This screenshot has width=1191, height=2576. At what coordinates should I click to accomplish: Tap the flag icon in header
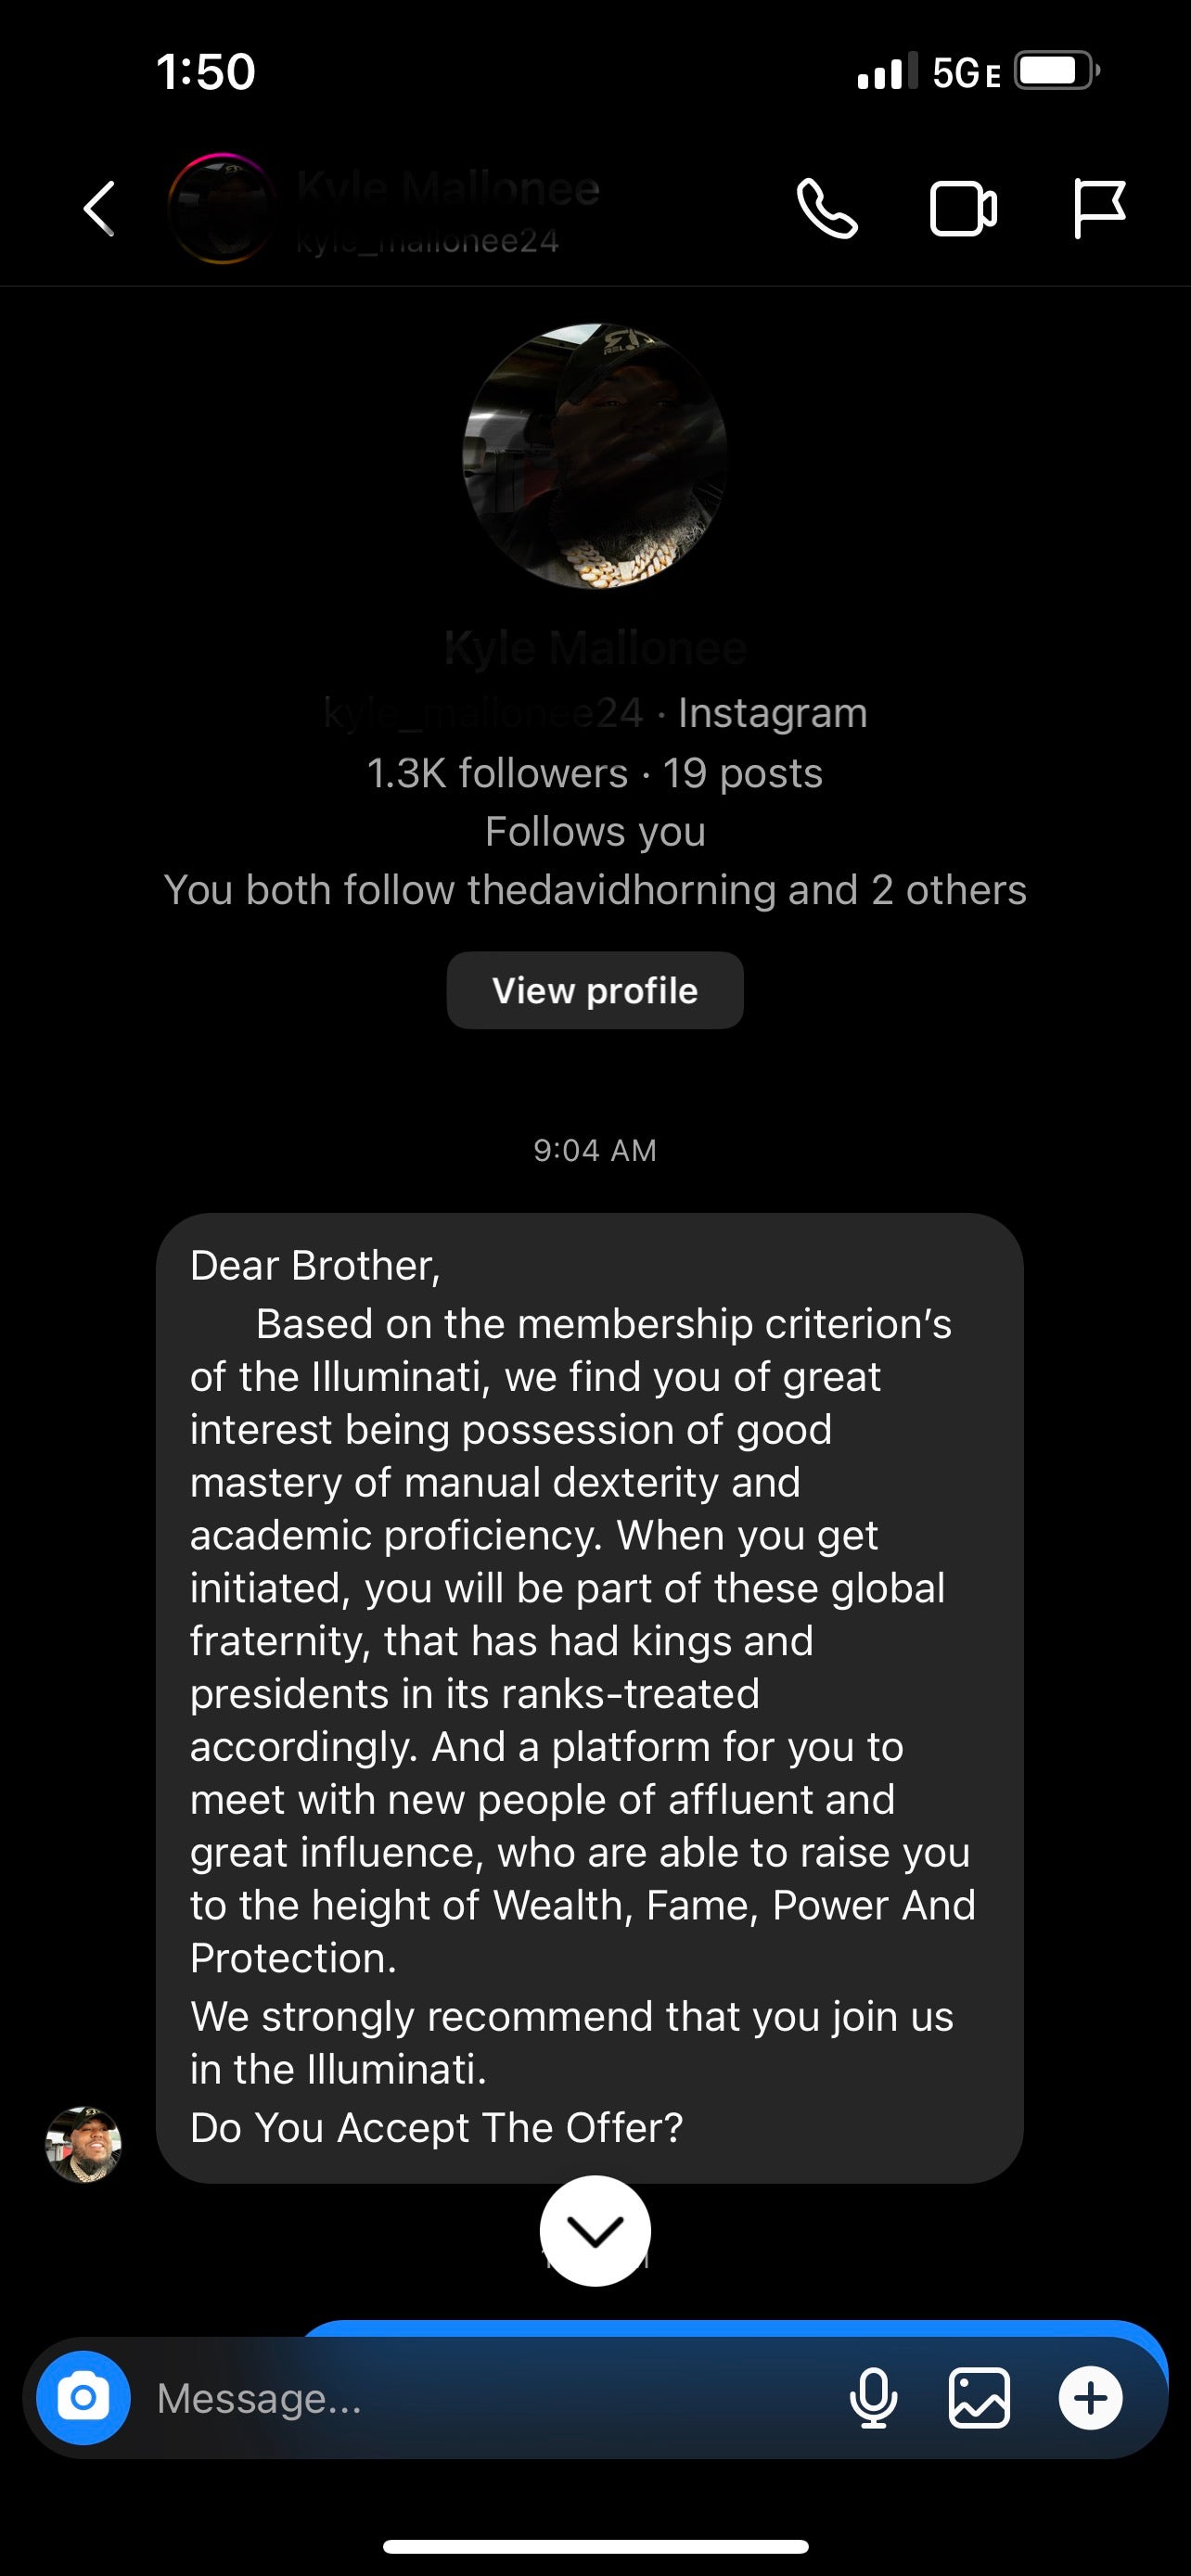coord(1099,209)
